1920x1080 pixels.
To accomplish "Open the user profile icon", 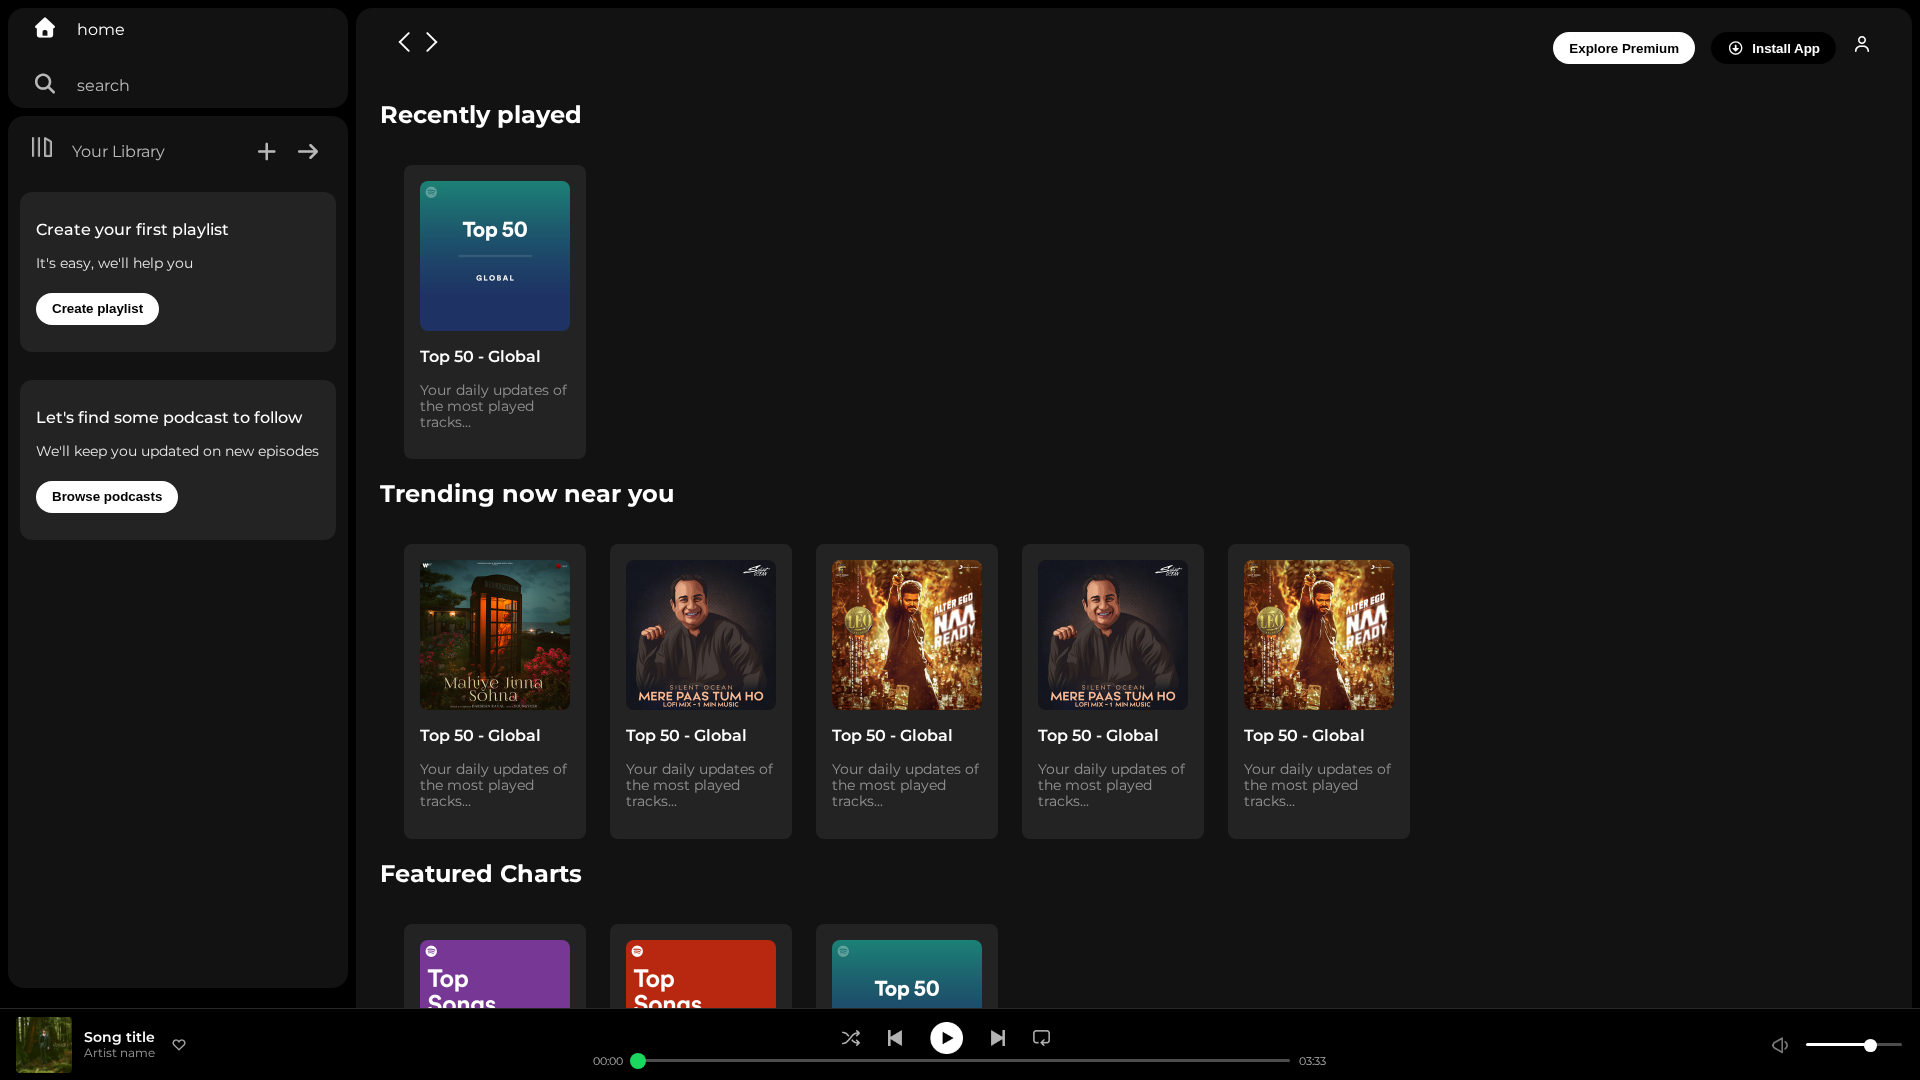I will coord(1862,45).
